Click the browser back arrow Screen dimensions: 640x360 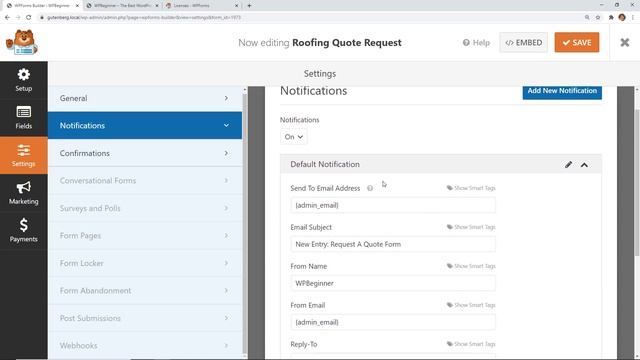7,18
